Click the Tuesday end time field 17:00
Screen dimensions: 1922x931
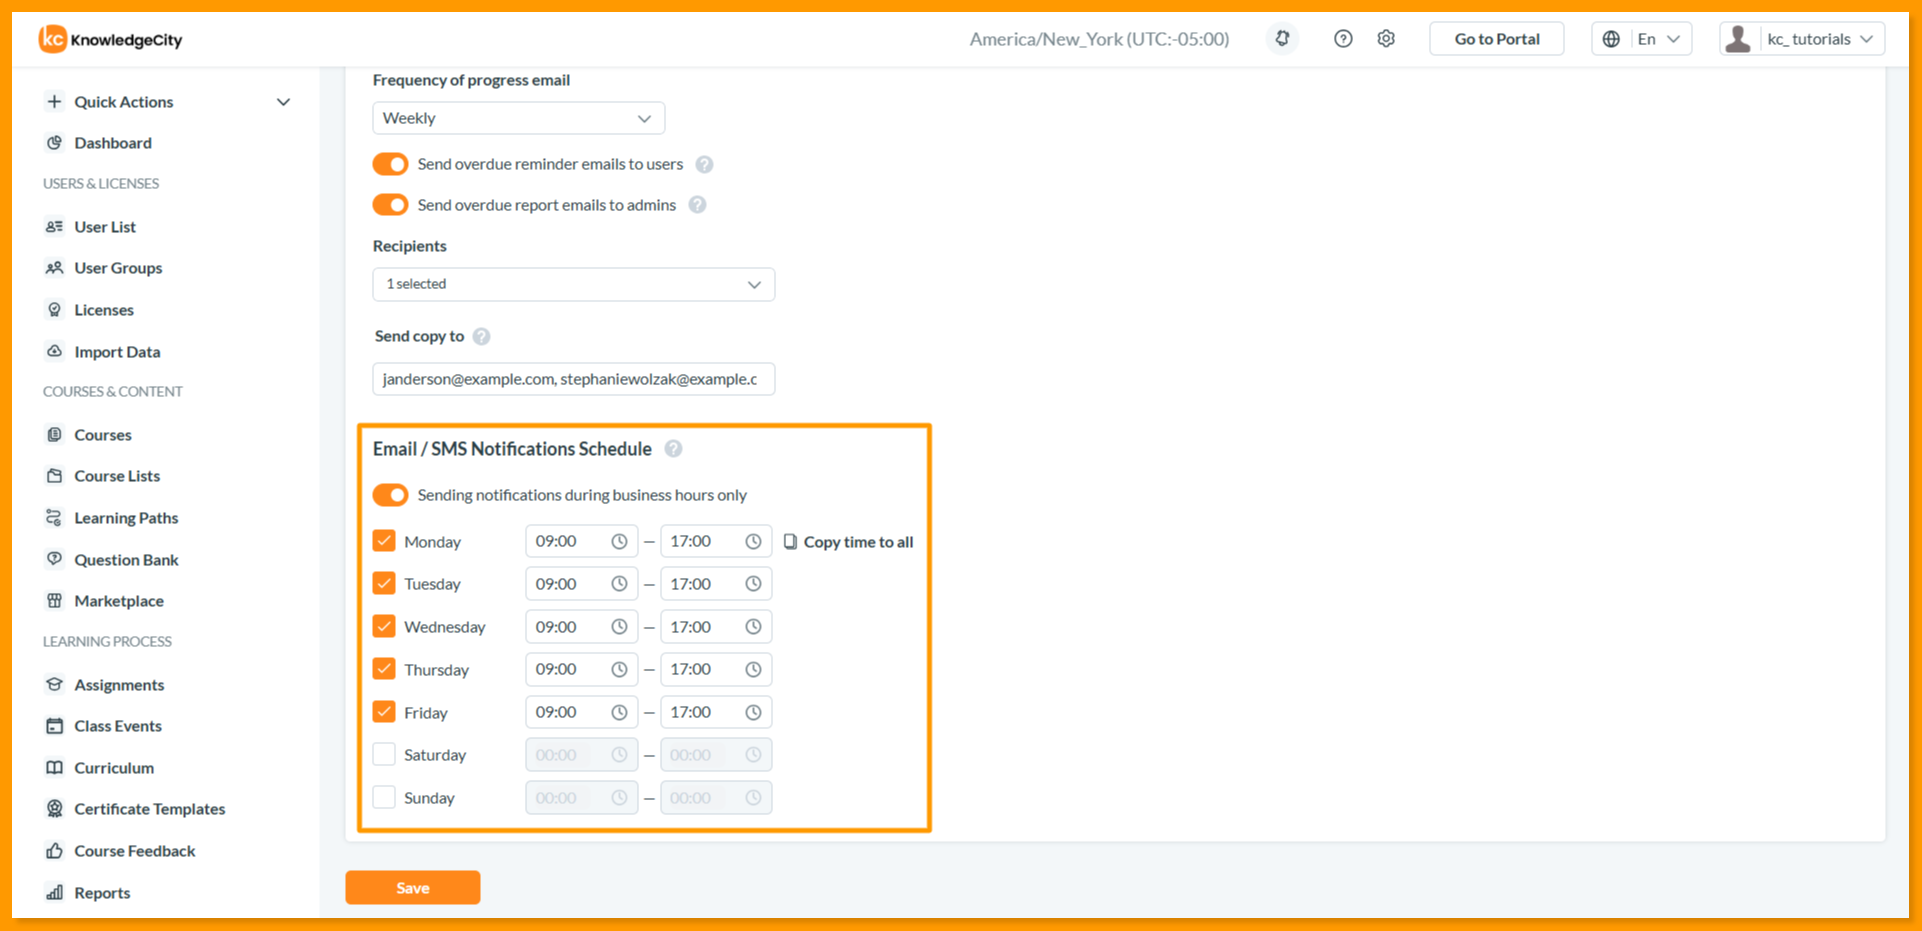click(716, 584)
